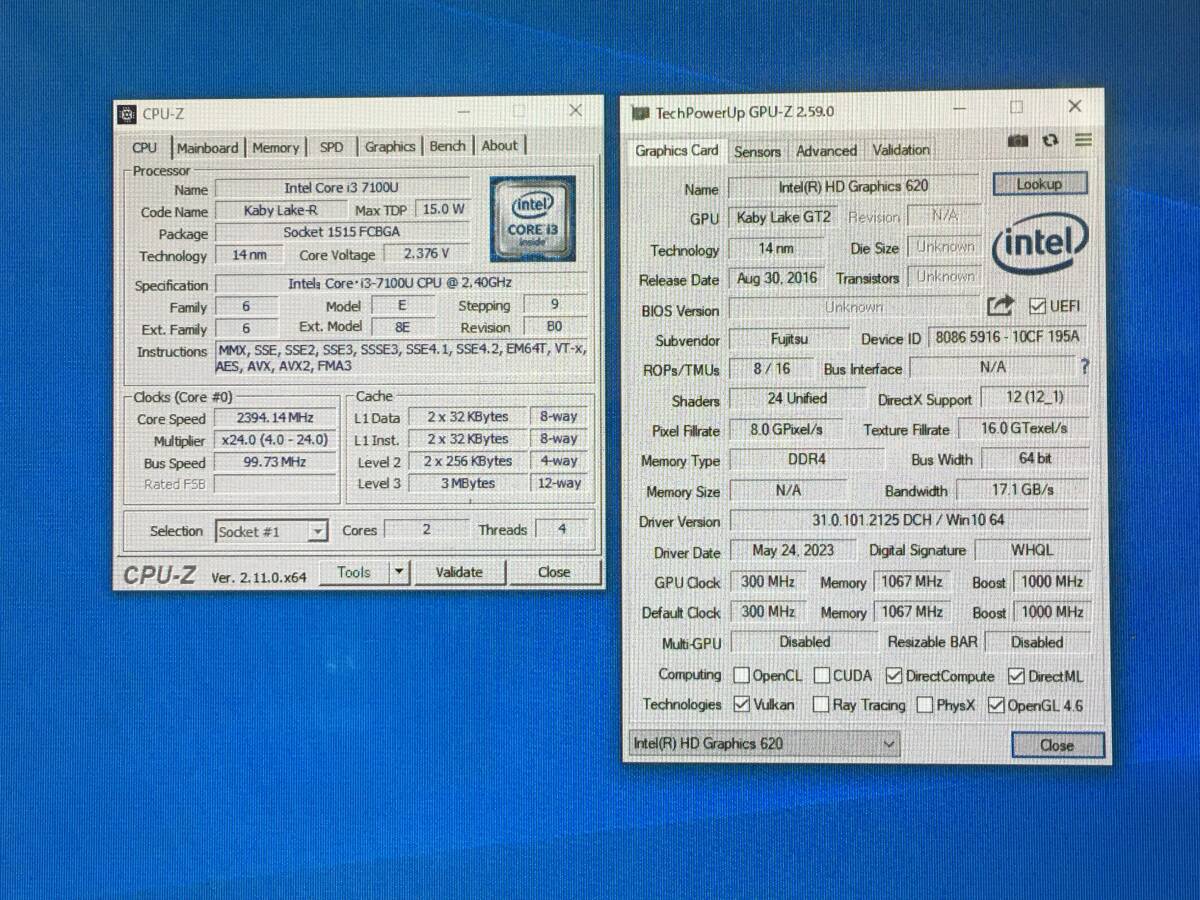Click the GPU-Z screenshot camera icon
Viewport: 1200px width, 900px height.
point(1018,141)
